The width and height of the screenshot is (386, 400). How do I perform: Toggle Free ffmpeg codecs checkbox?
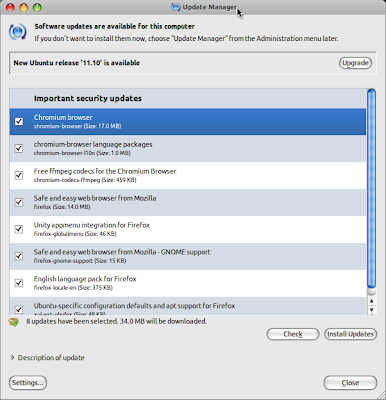coord(19,175)
